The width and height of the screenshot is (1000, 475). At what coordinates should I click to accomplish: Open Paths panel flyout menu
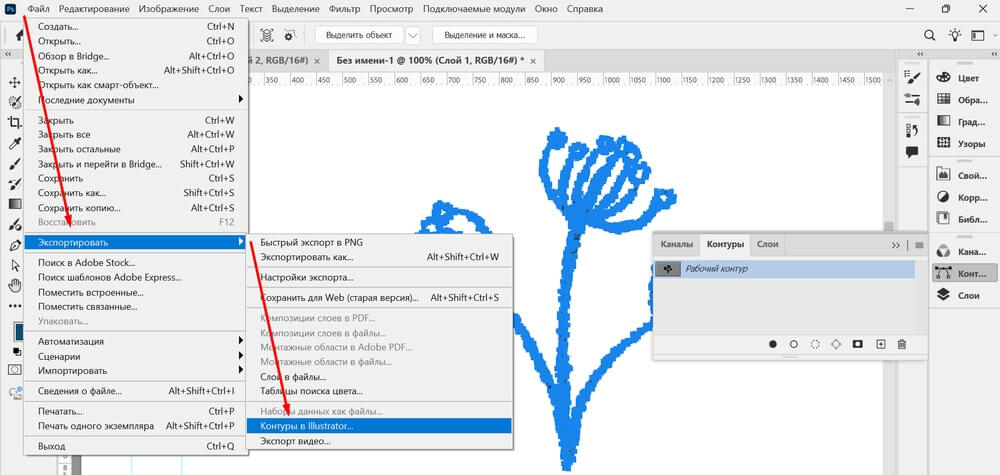918,245
